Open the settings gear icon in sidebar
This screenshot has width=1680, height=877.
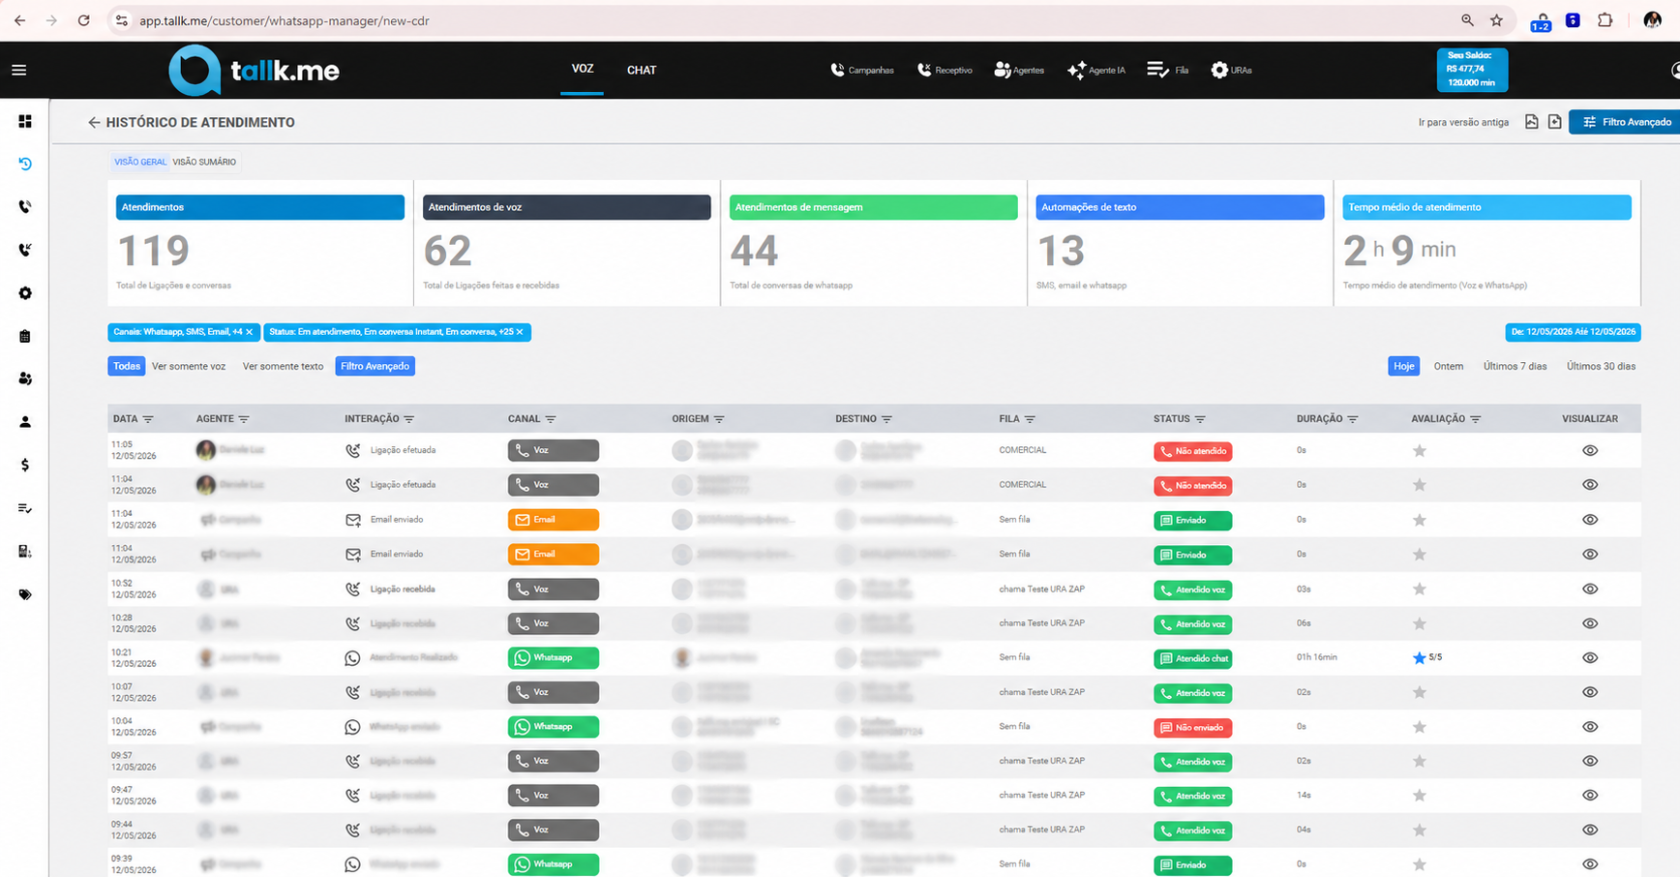(x=25, y=293)
